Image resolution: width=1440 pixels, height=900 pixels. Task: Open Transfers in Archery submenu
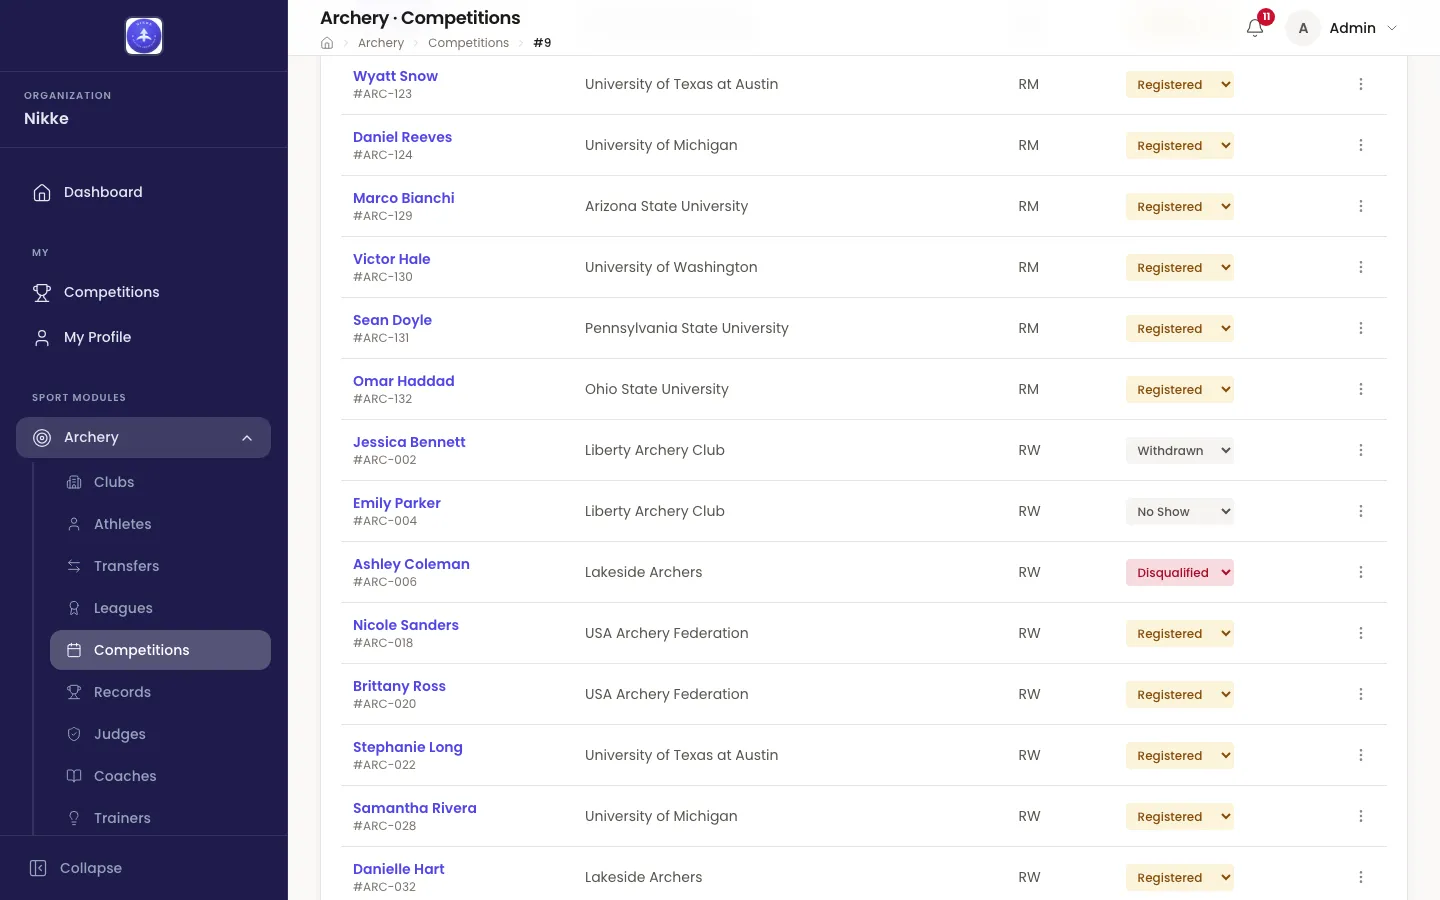point(160,566)
